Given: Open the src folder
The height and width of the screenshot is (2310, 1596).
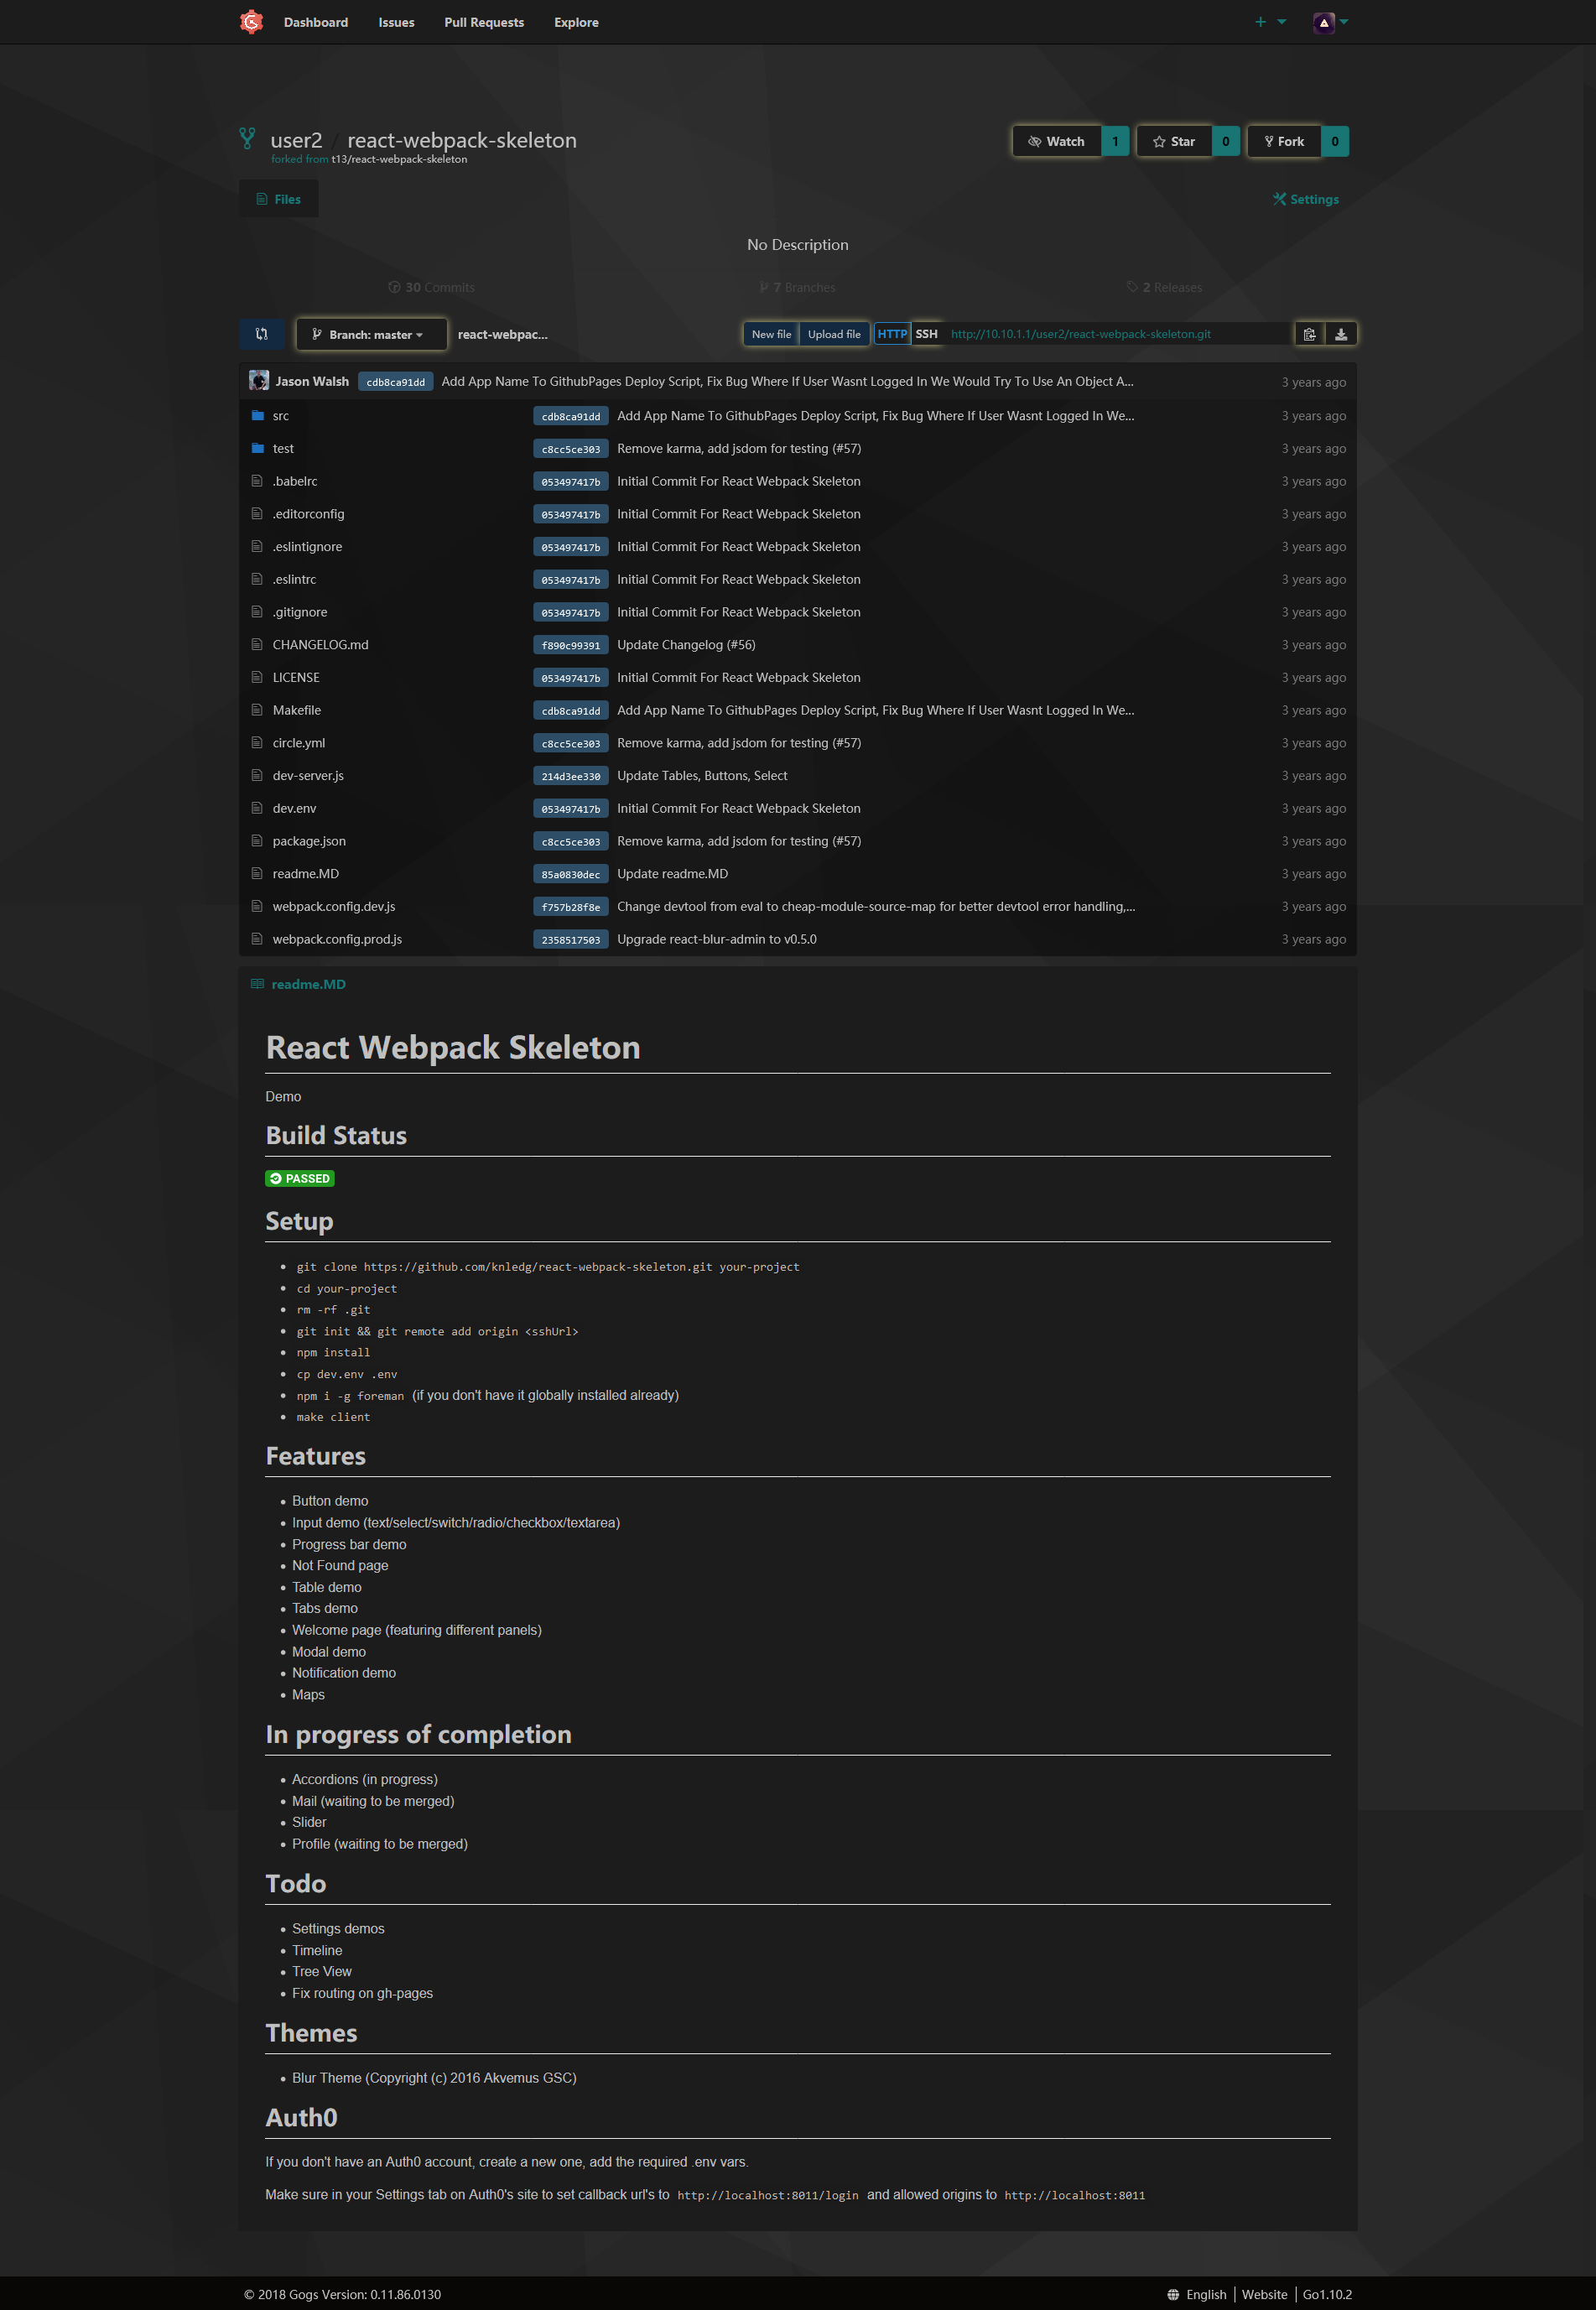Looking at the screenshot, I should coord(281,416).
